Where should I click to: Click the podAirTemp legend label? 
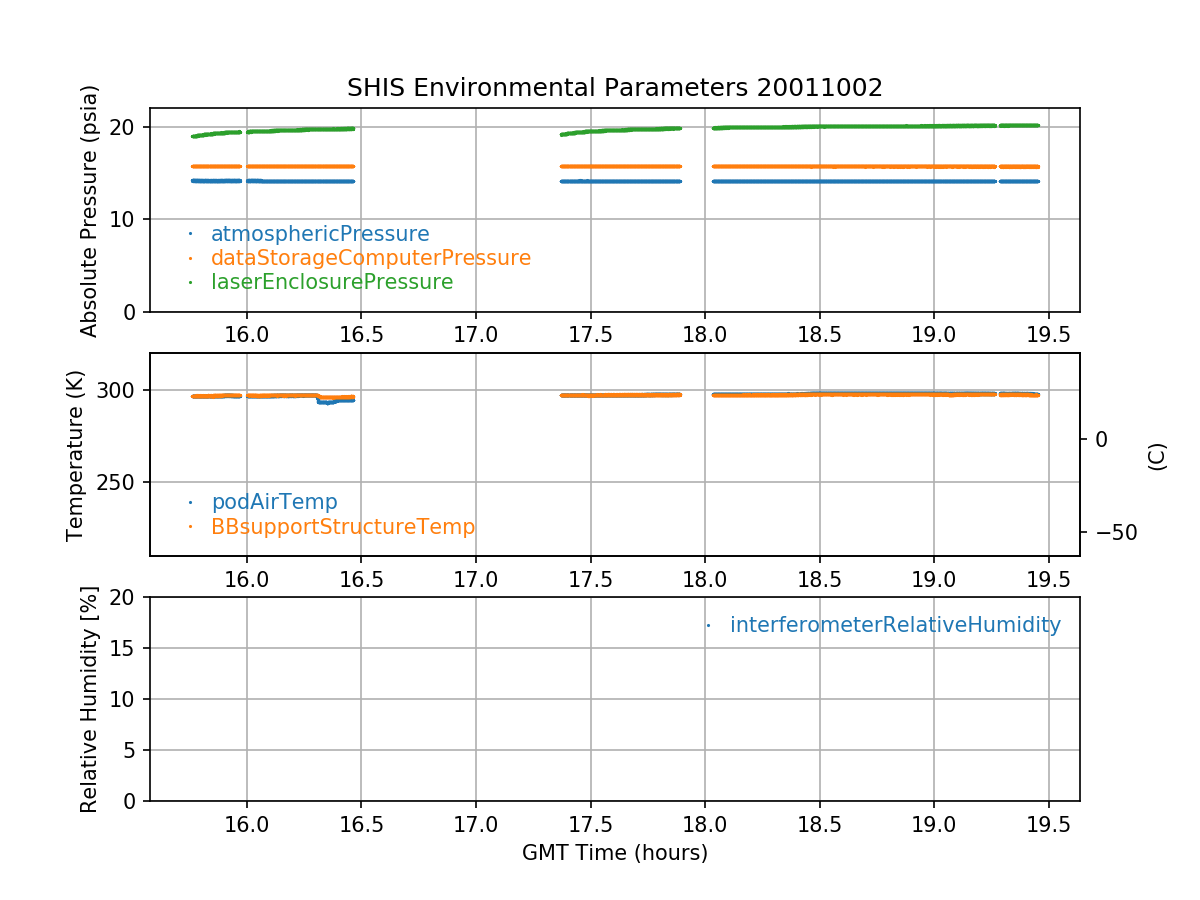pos(274,502)
